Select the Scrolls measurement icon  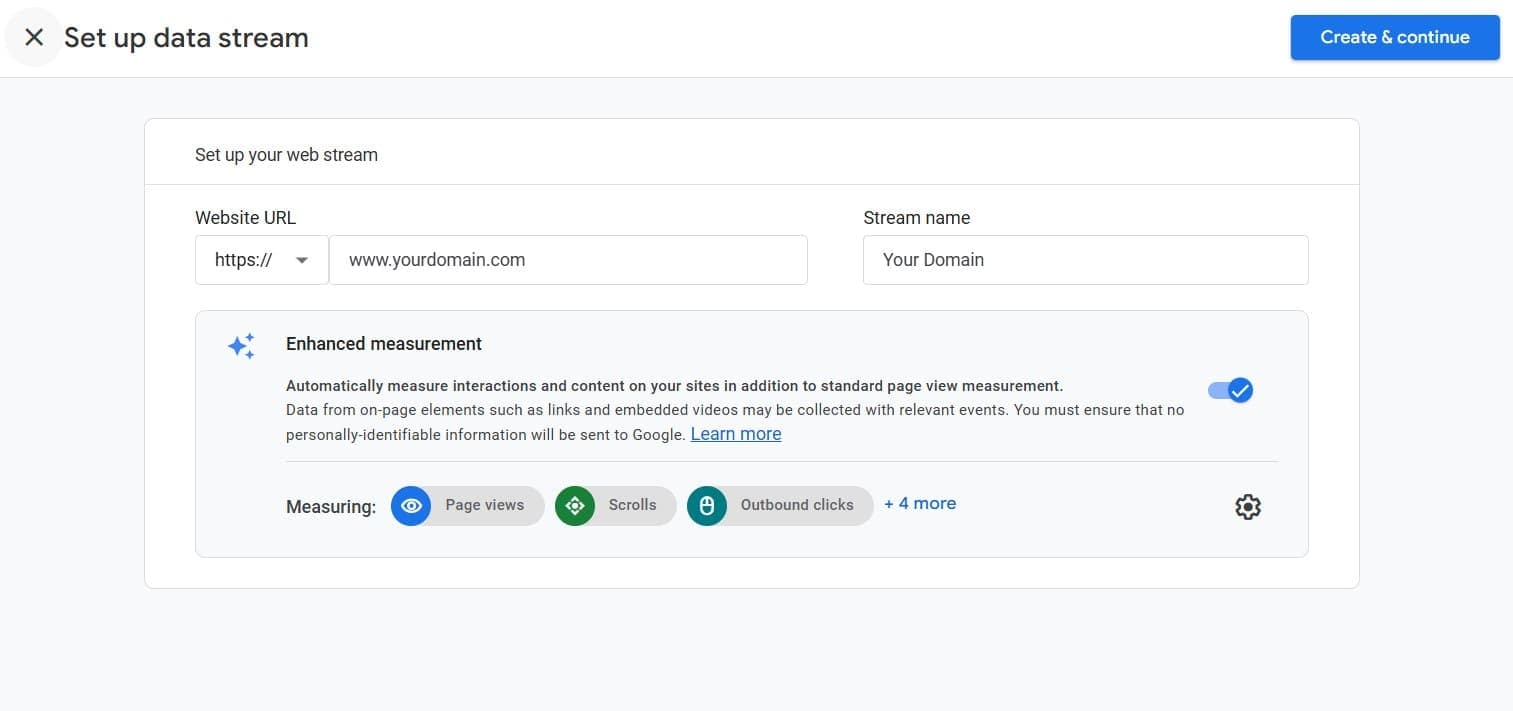(575, 505)
